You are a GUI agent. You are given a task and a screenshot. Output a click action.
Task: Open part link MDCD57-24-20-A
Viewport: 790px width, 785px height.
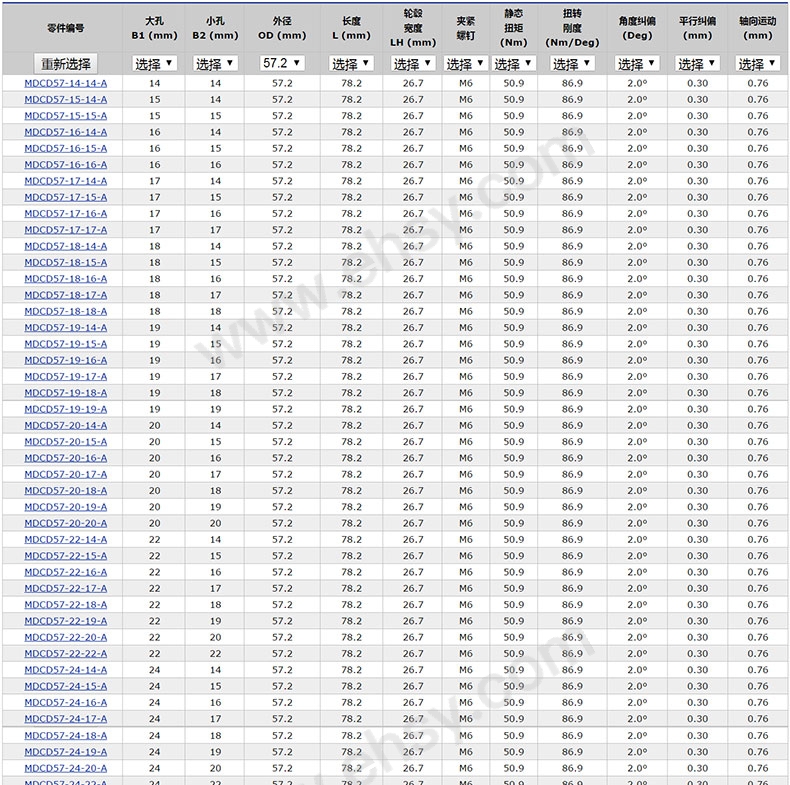point(65,768)
